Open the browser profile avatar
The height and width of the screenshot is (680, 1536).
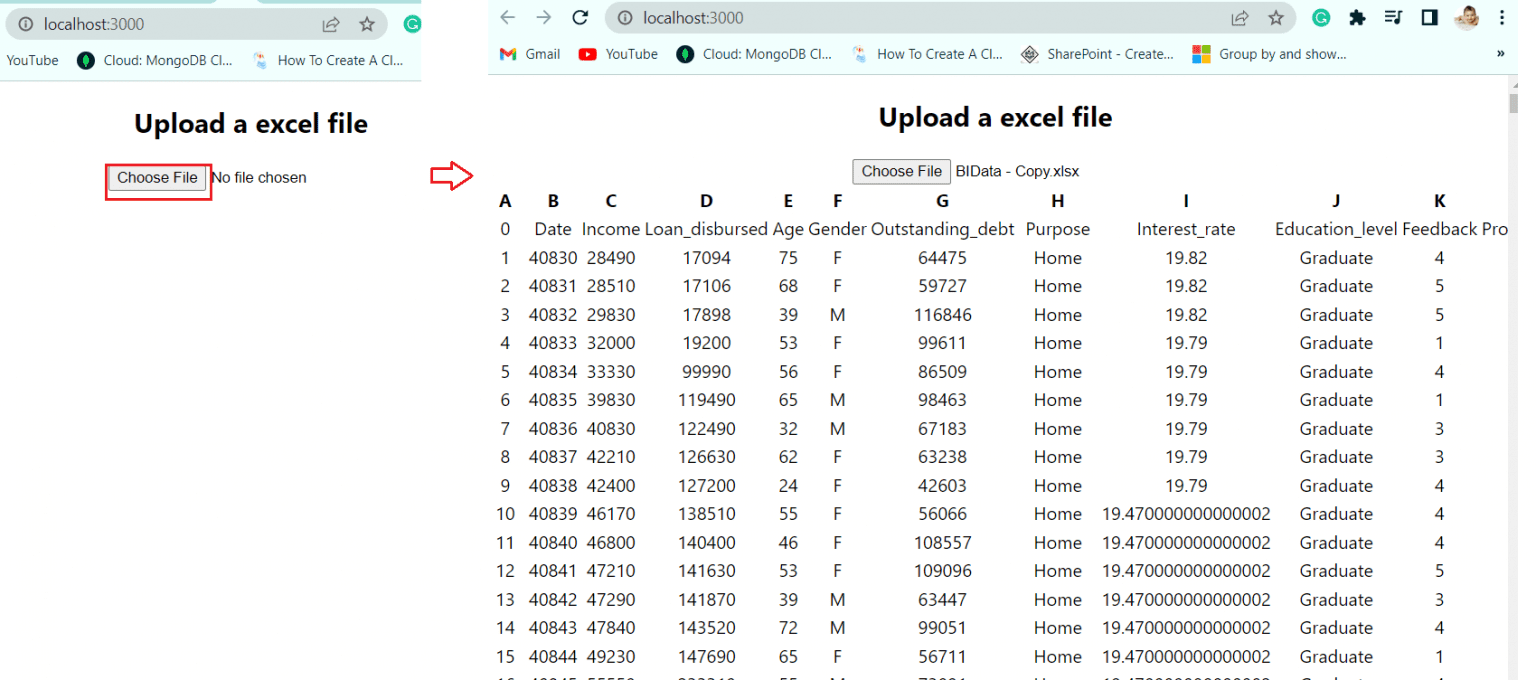point(1466,17)
